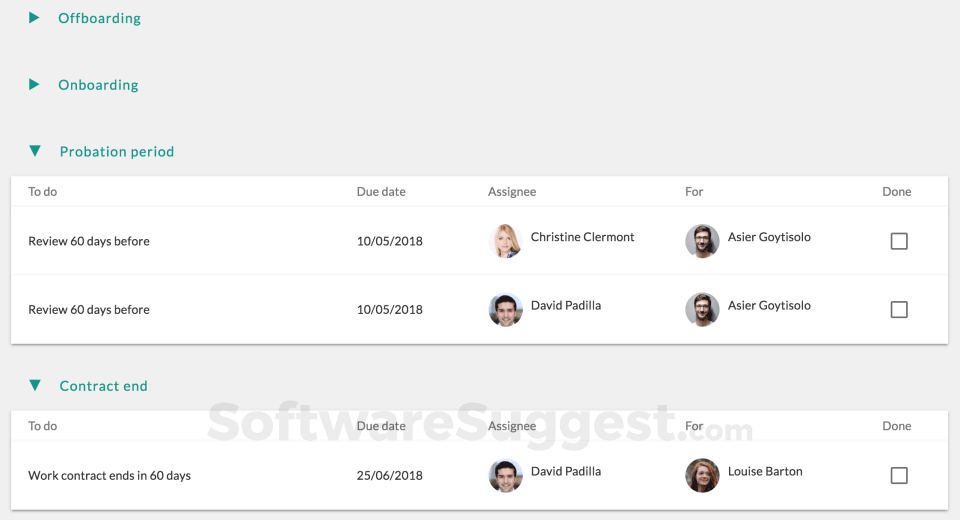Collapse the Contract end section arrow
Screen dimensions: 960x520
(x=35, y=386)
